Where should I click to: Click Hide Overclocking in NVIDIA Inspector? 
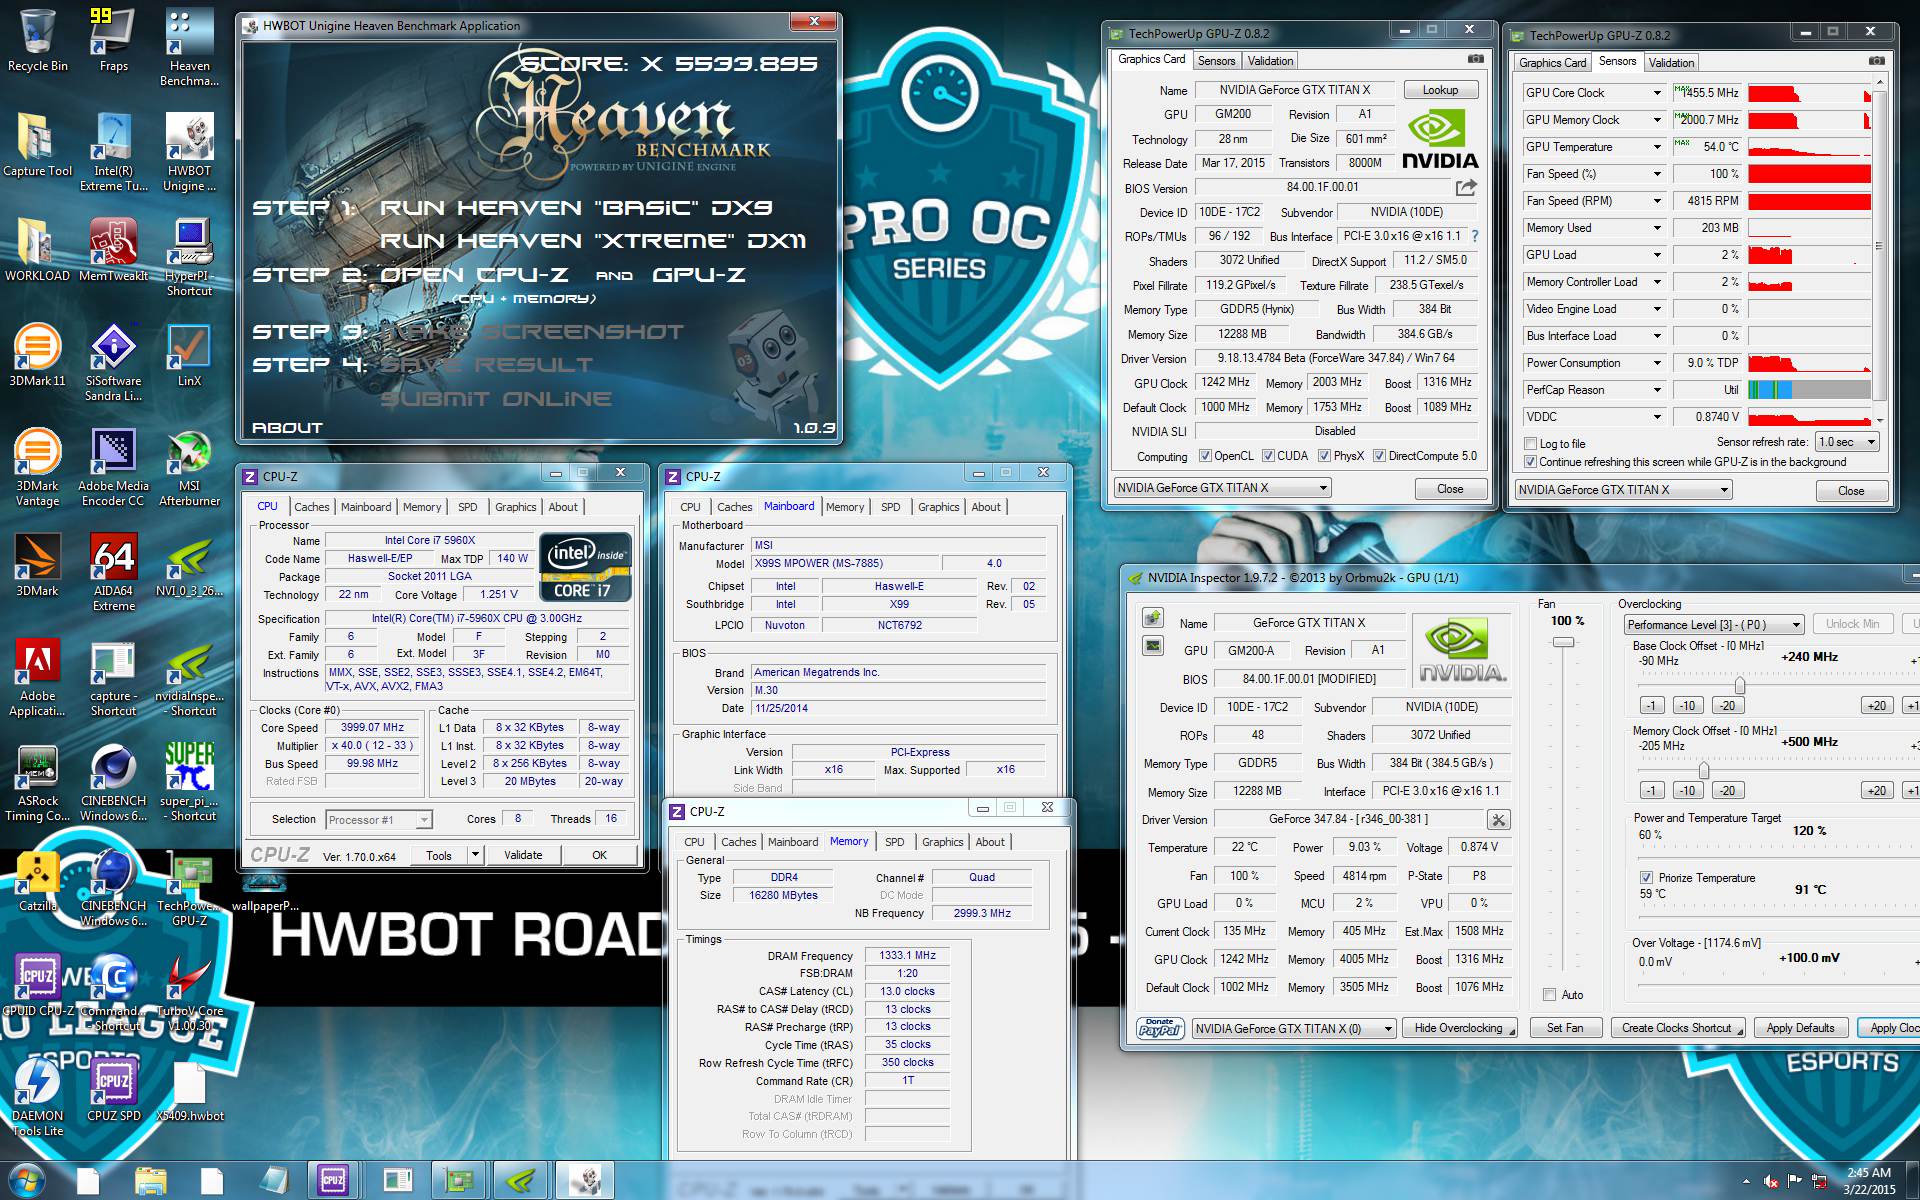[x=1459, y=1028]
